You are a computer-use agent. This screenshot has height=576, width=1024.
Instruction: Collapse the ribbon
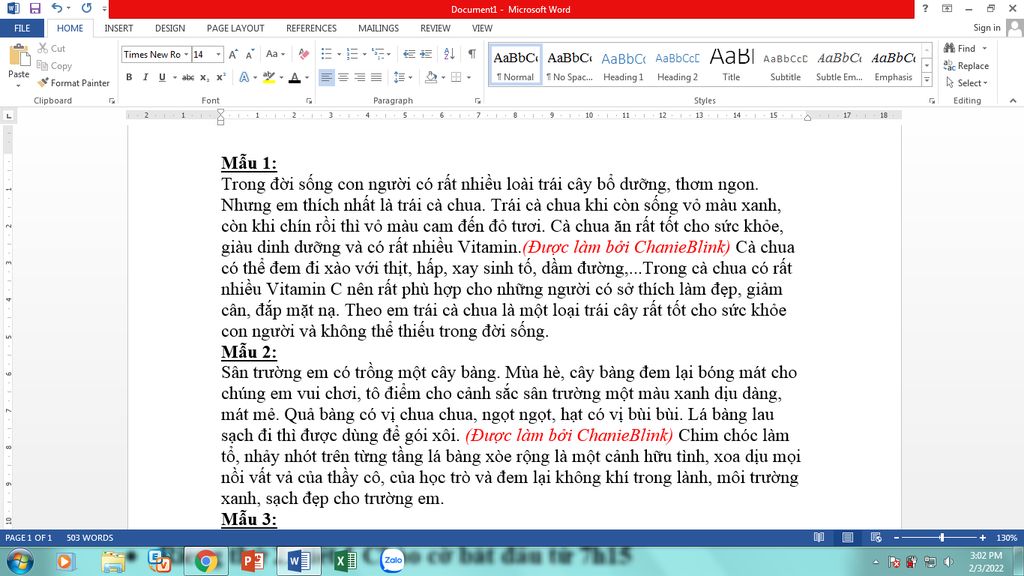[1013, 101]
